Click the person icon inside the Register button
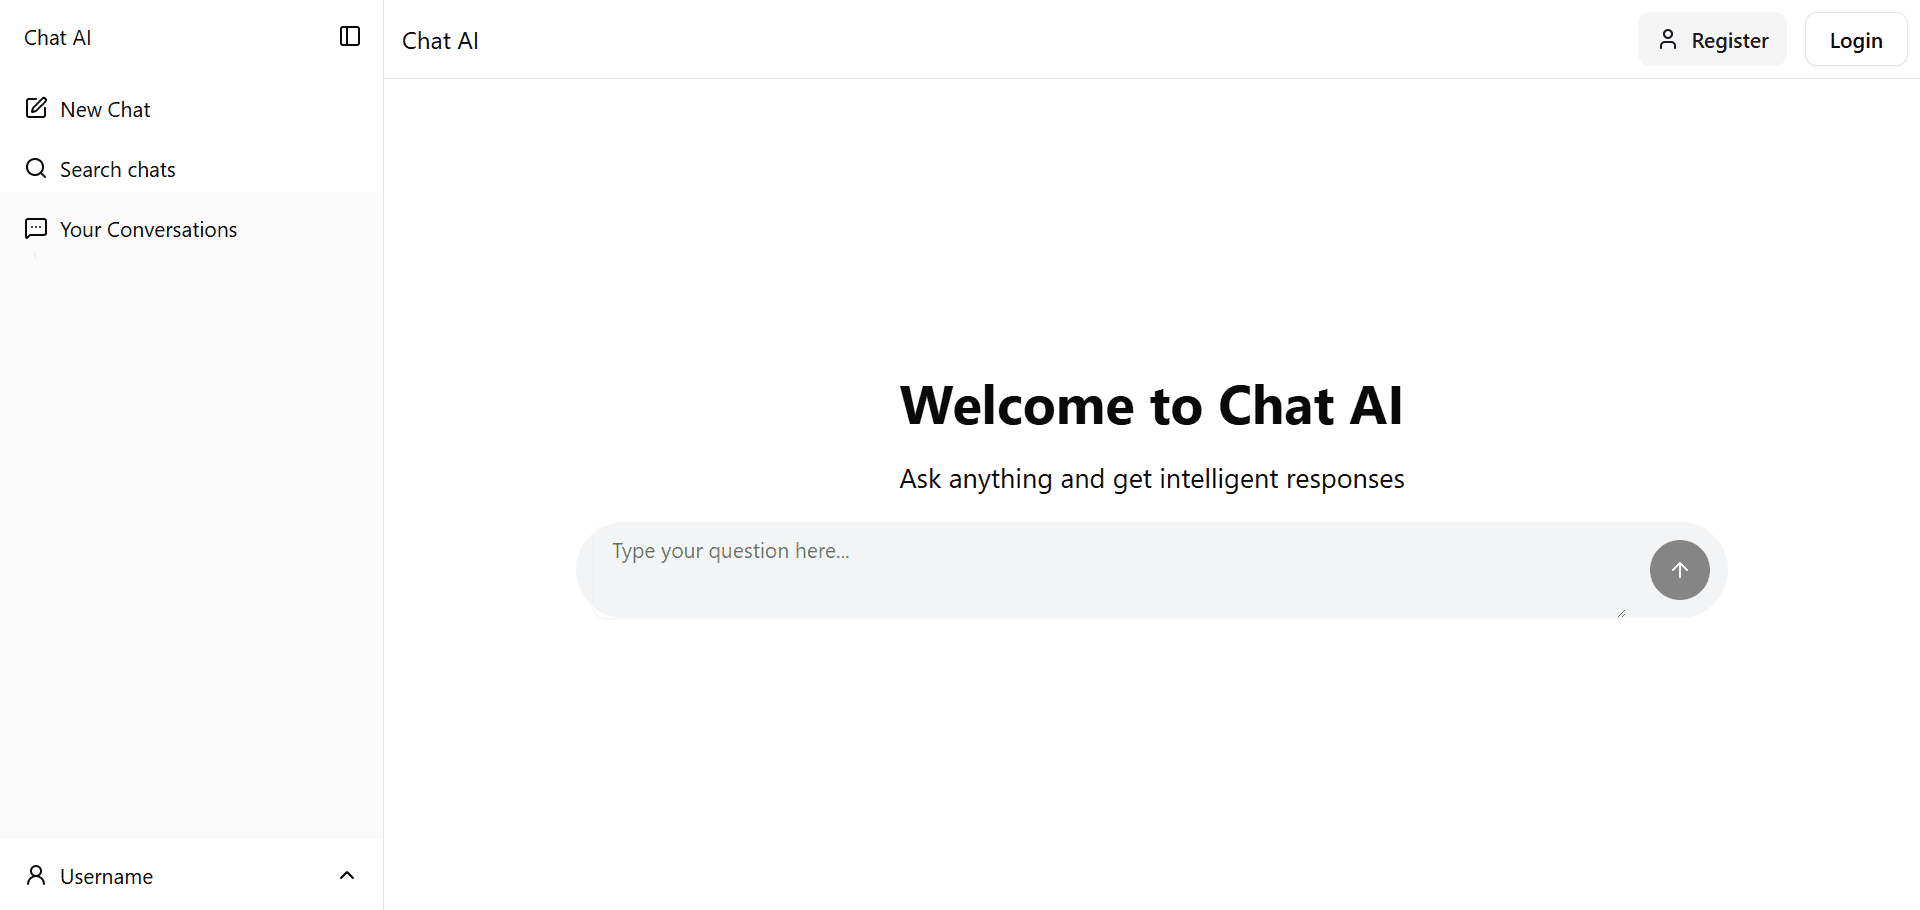 pos(1667,39)
